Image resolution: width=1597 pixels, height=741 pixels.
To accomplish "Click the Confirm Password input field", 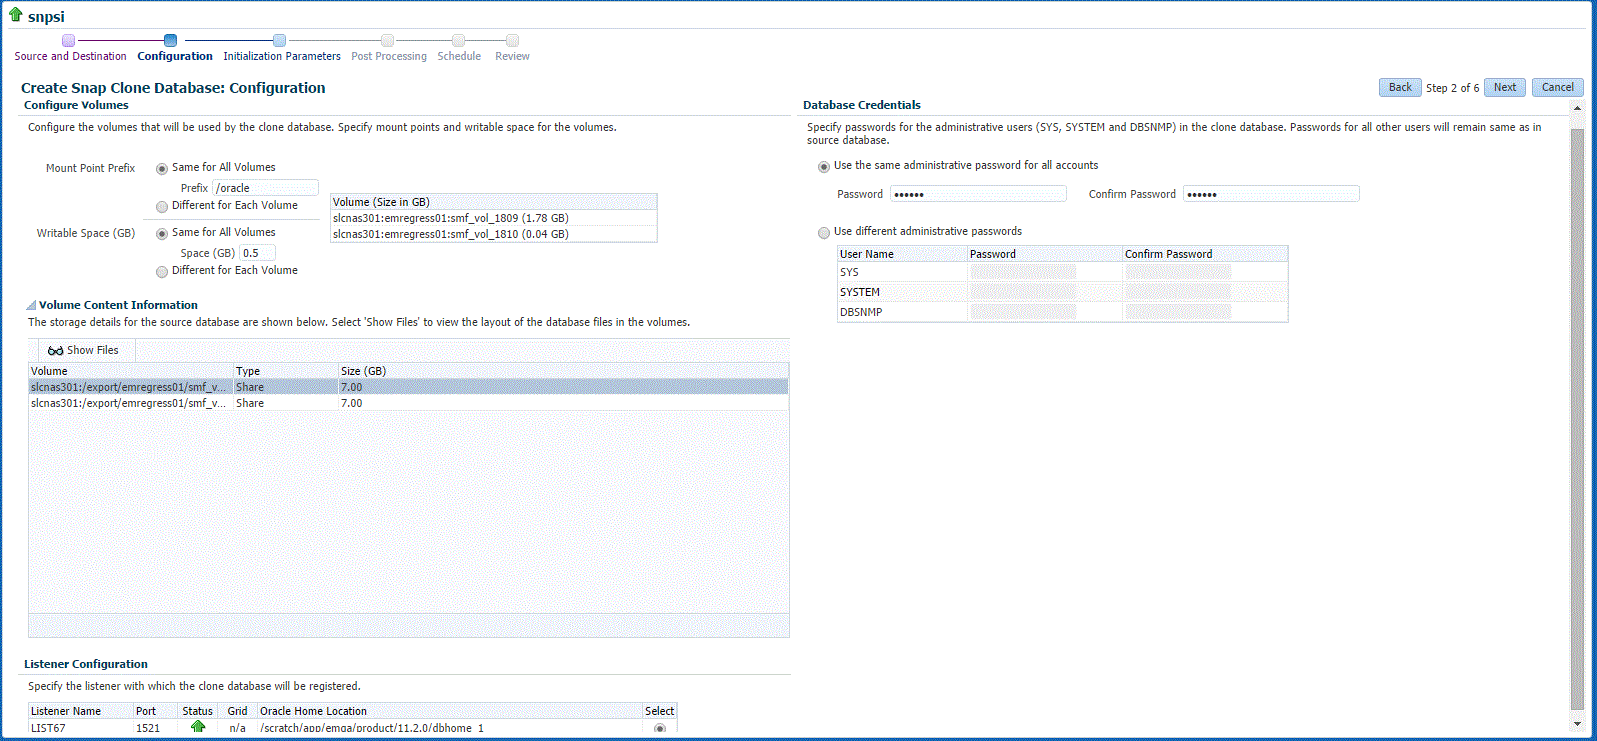I will pos(1271,194).
